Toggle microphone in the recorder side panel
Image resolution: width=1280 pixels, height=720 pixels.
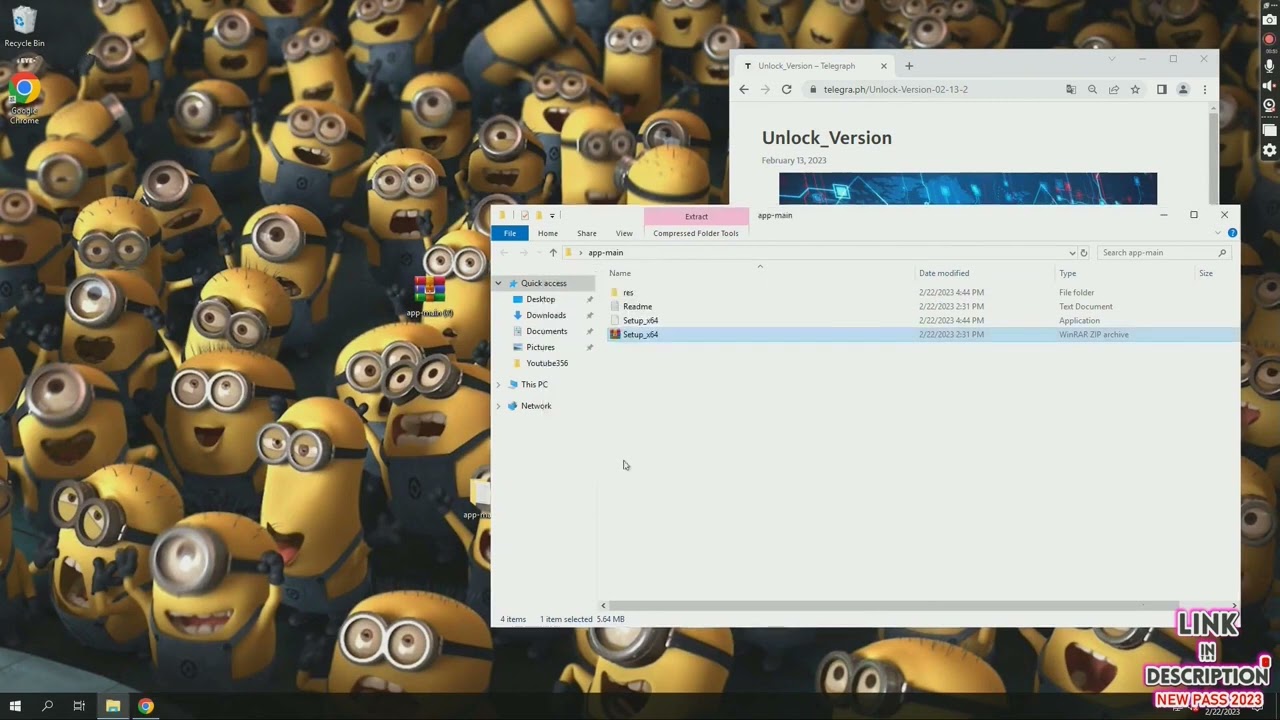pyautogui.click(x=1269, y=64)
